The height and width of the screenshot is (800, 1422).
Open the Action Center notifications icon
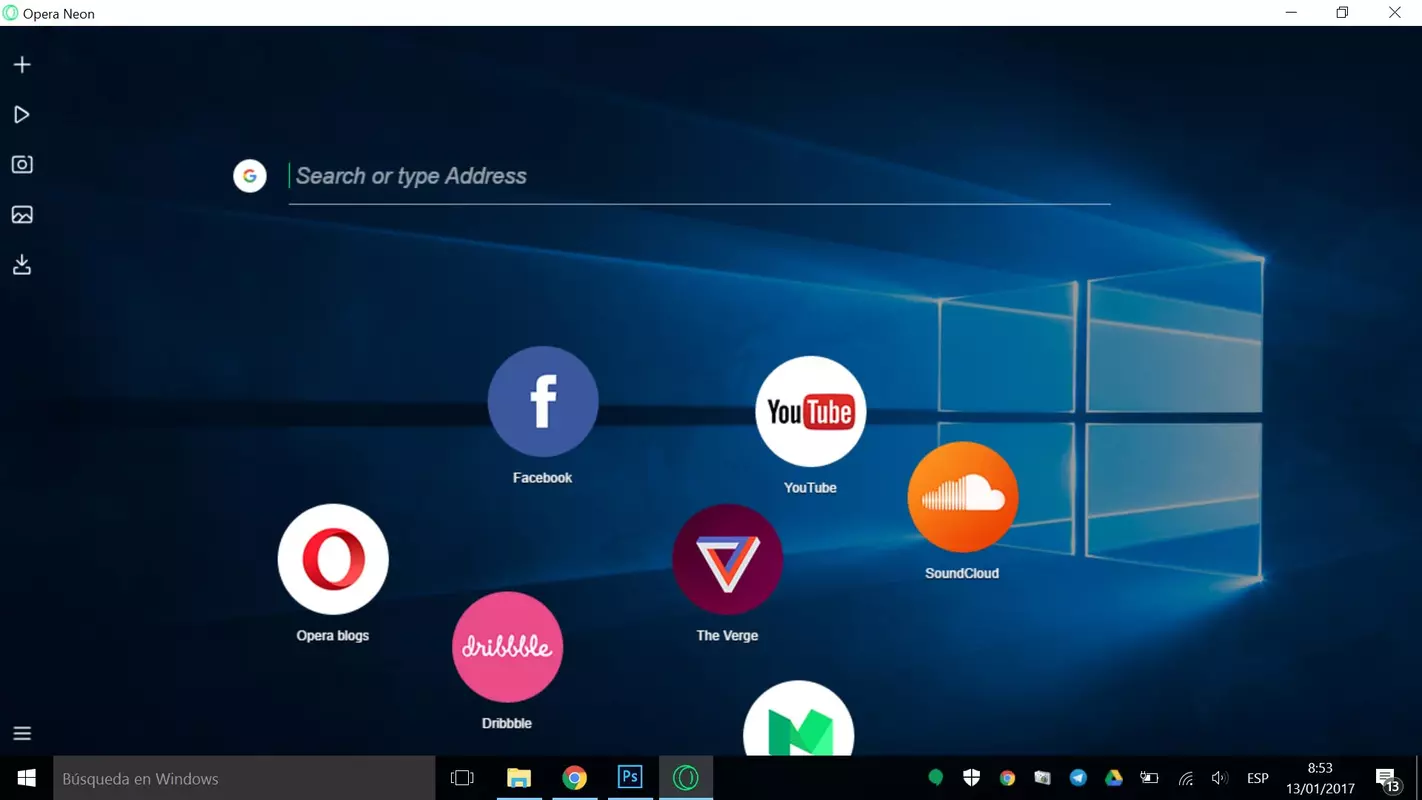coord(1387,779)
